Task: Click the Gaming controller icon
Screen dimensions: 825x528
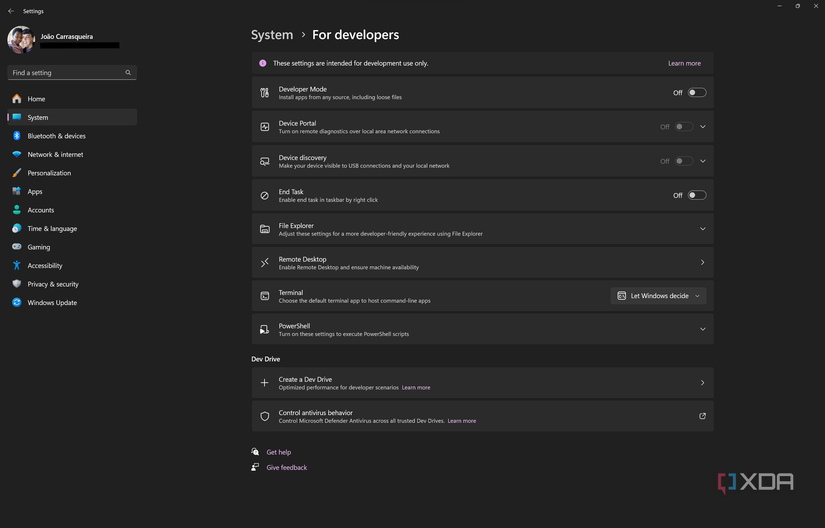Action: (x=17, y=247)
